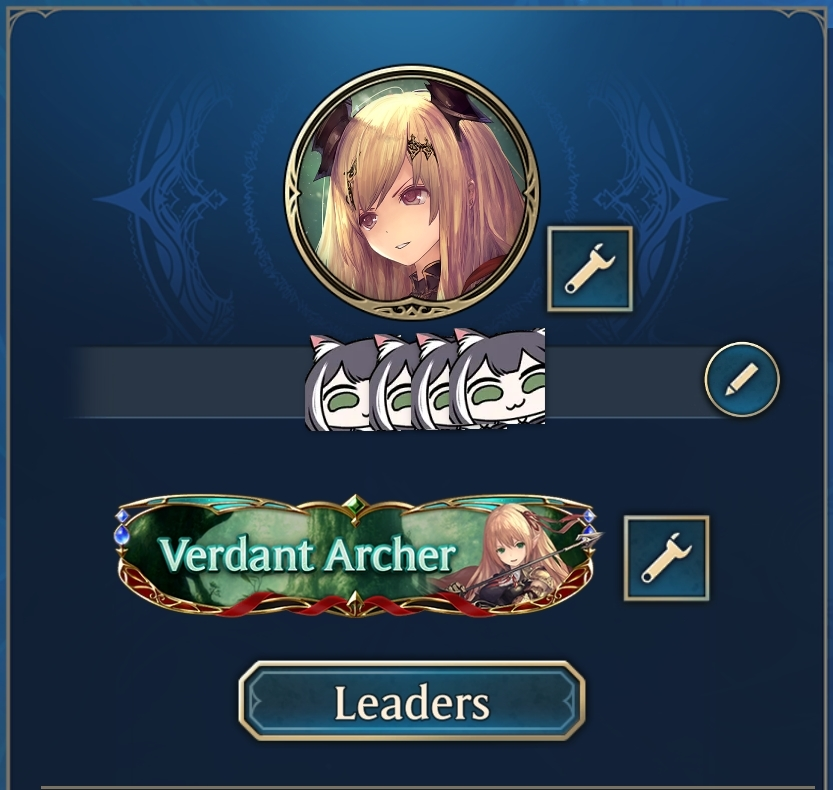Select the blonde character profile portrait
This screenshot has height=790, width=833.
point(412,192)
